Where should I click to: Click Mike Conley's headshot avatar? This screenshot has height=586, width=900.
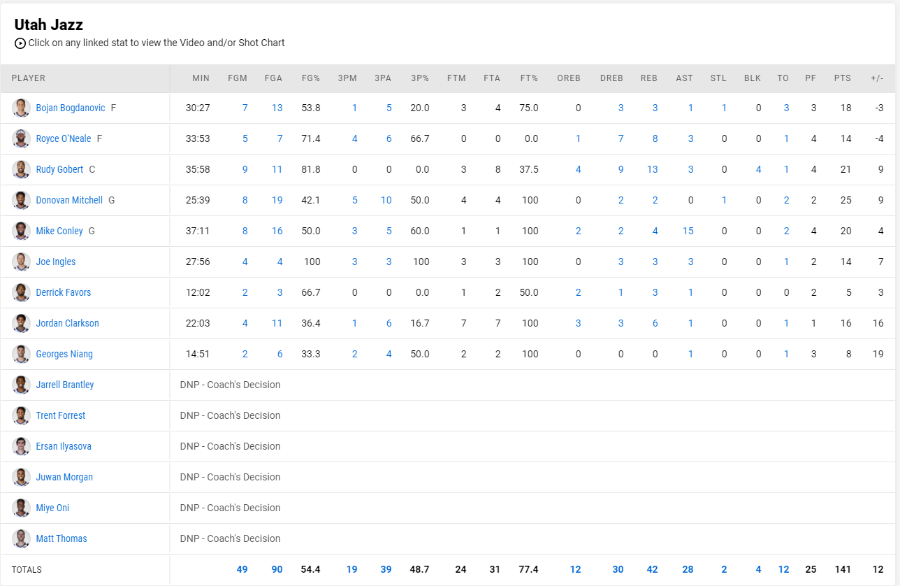21,231
